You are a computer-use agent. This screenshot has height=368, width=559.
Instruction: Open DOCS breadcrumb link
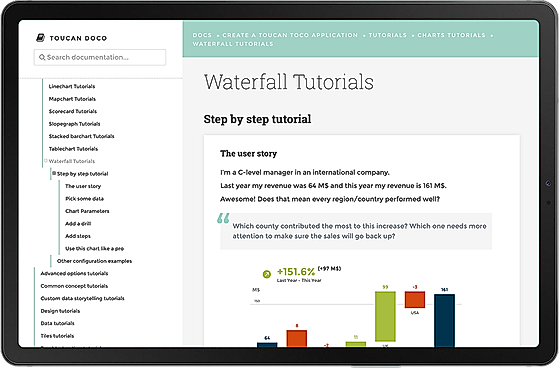pos(202,35)
